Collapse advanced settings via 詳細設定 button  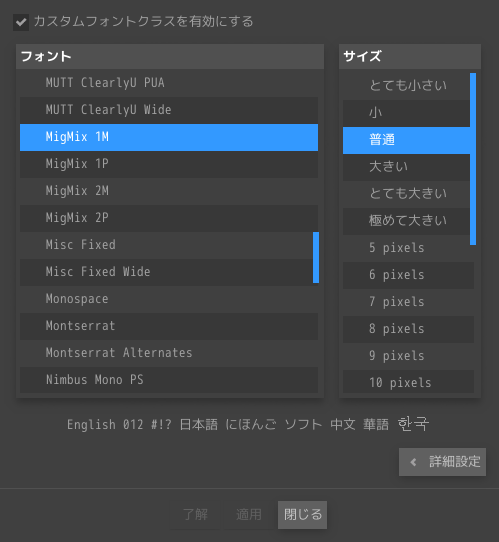click(x=442, y=462)
